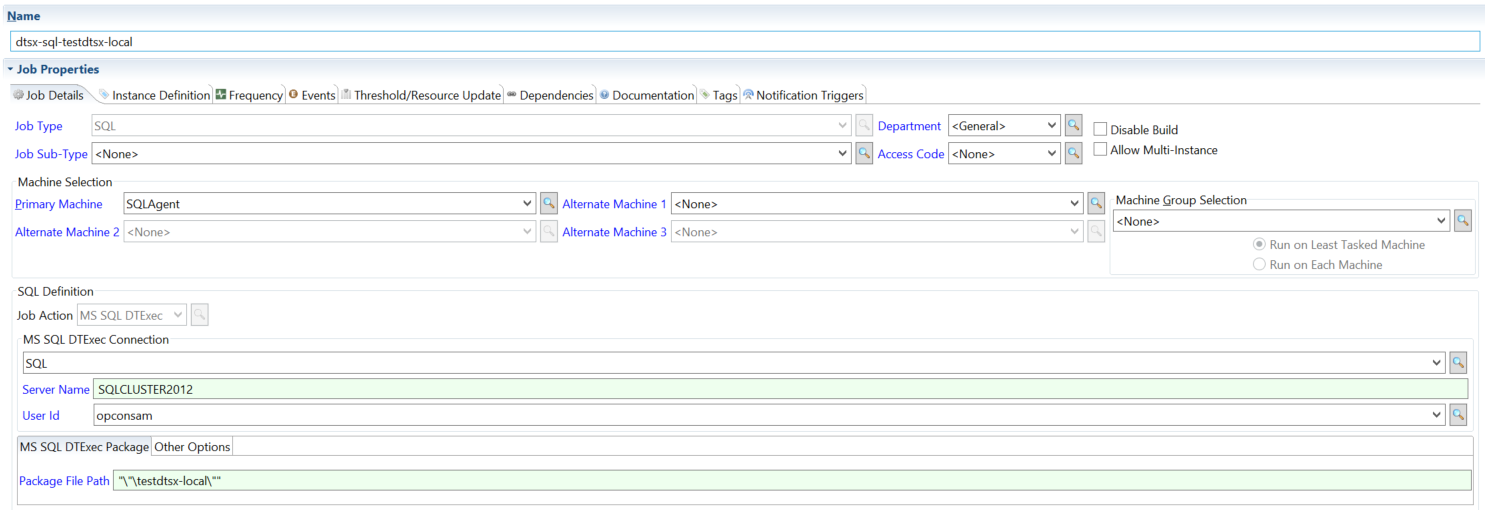Screen dimensions: 1485x510
Task: Switch to the Tags tab
Action: (718, 95)
